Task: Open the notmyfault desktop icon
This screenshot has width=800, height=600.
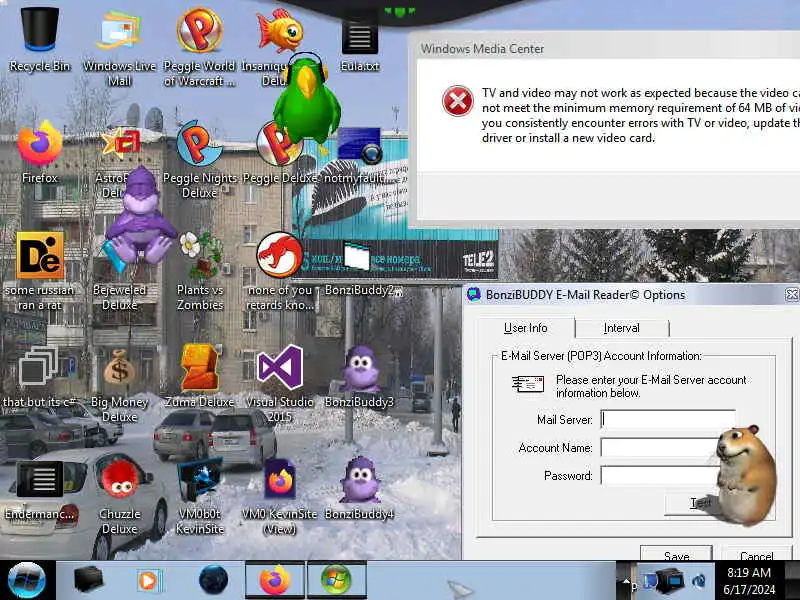Action: pyautogui.click(x=360, y=156)
